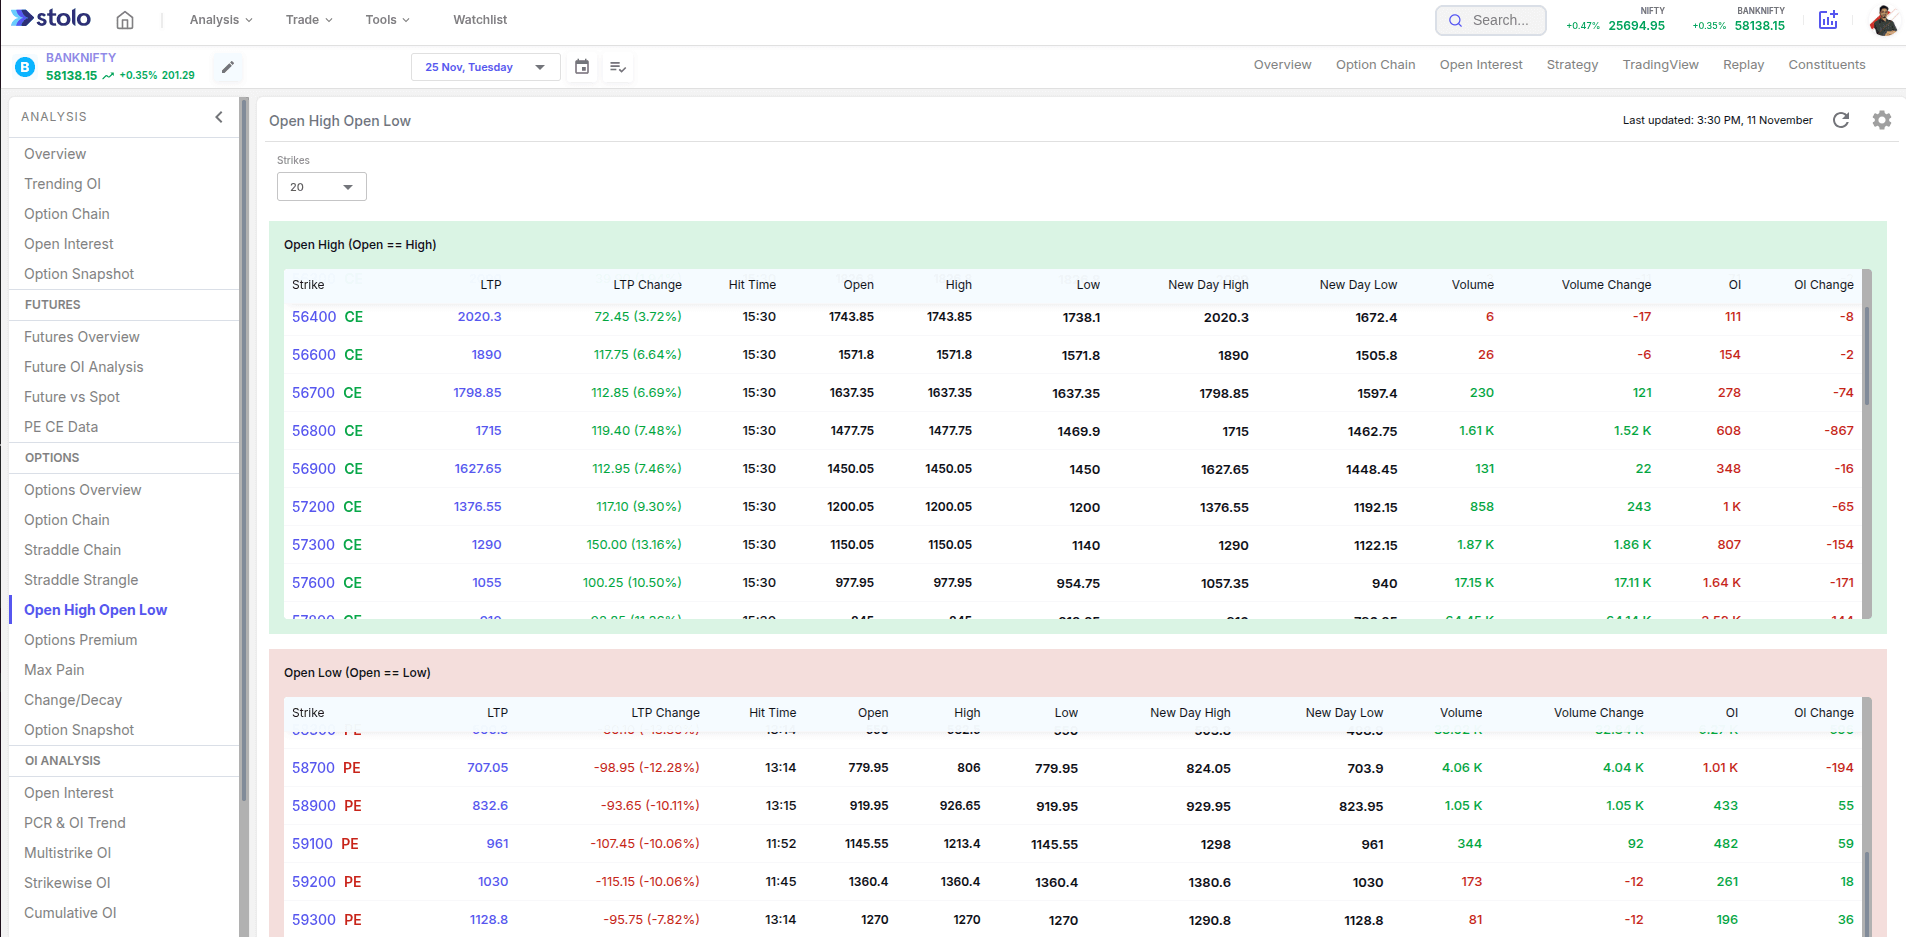Click the add chart icon in header
This screenshot has width=1906, height=937.
click(x=1828, y=20)
